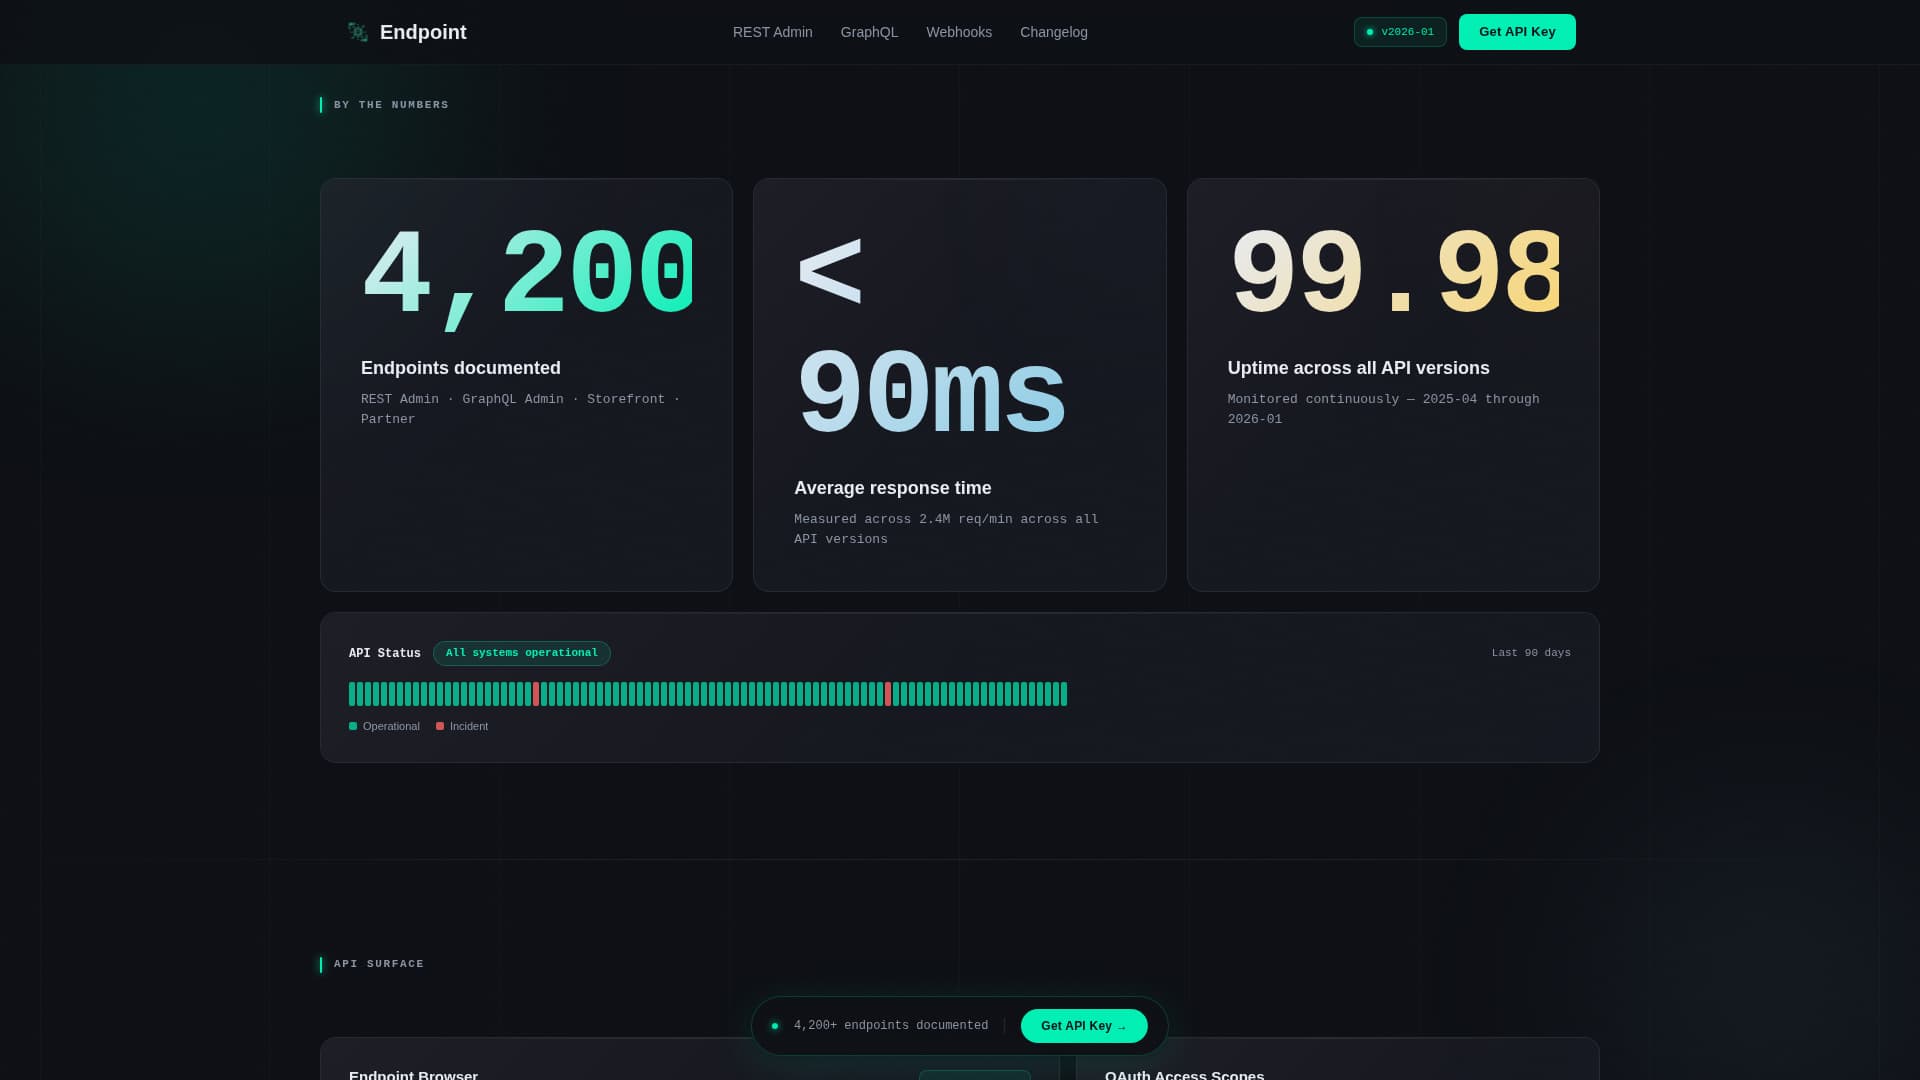Click the green Operational legend square
The height and width of the screenshot is (1080, 1920).
[x=353, y=726]
